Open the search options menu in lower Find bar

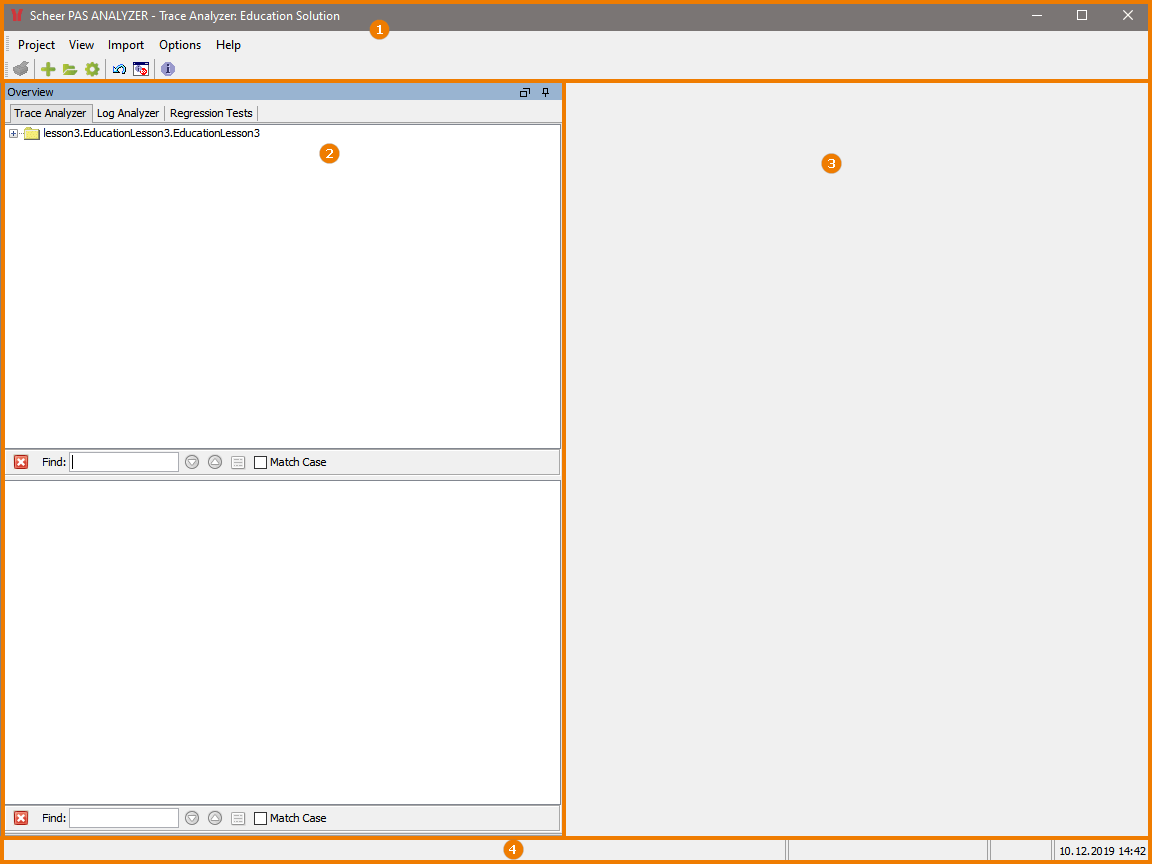coord(238,817)
